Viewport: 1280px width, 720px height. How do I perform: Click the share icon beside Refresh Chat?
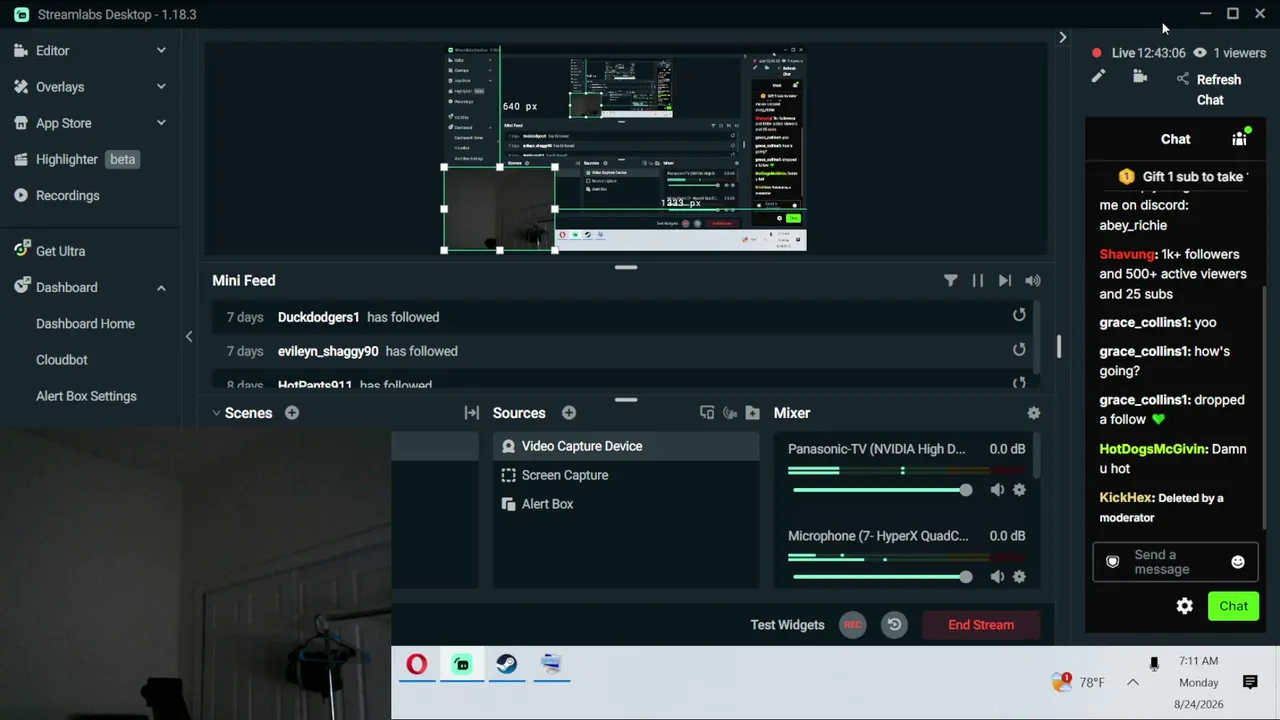1183,80
